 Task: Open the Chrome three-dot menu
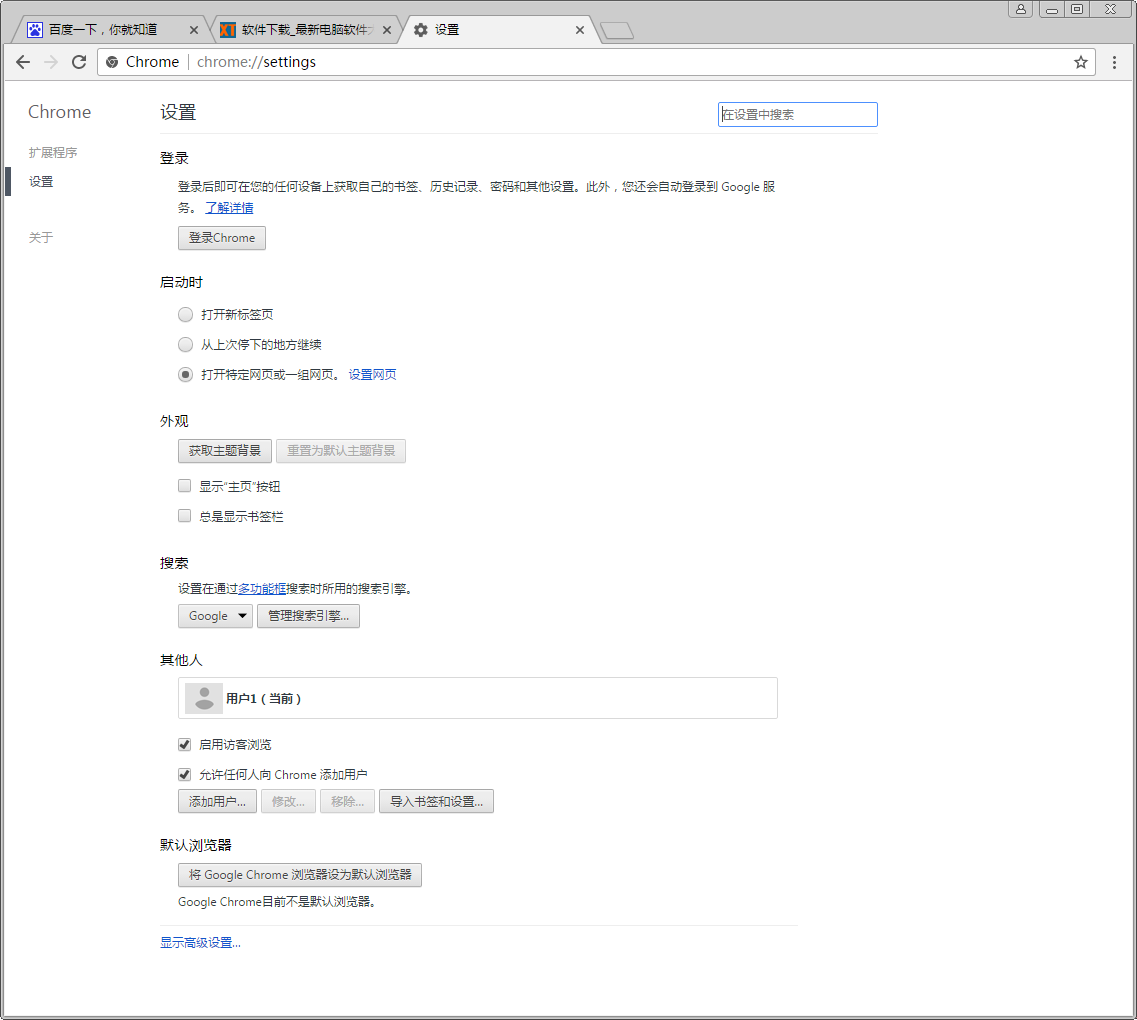(x=1115, y=62)
